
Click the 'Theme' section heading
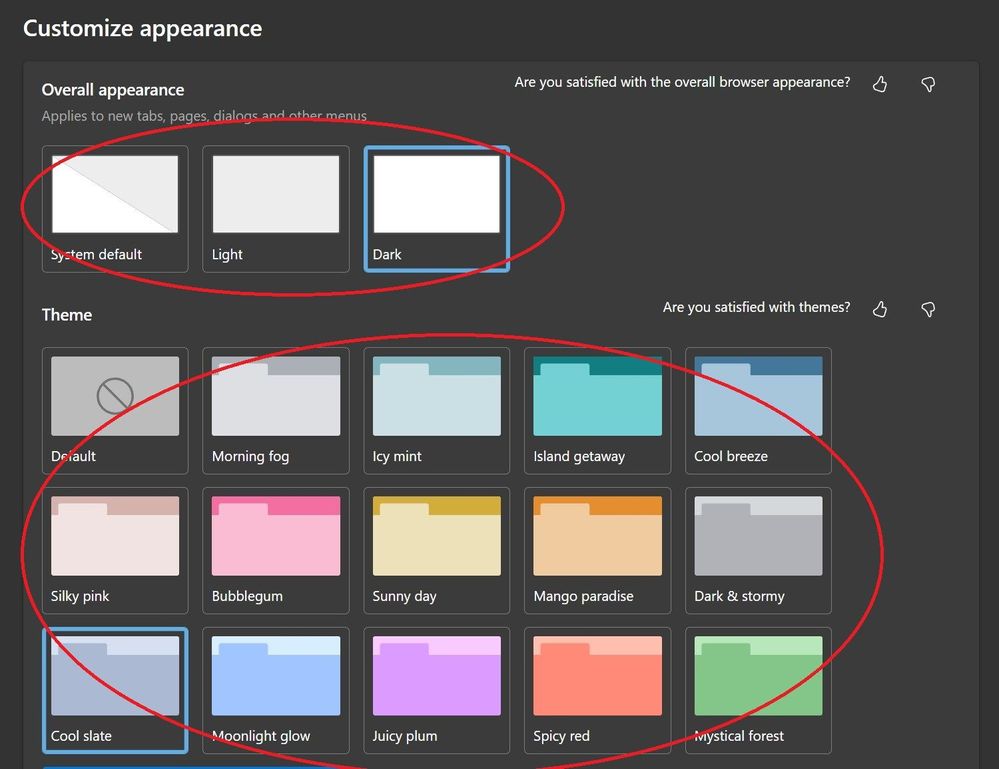pyautogui.click(x=67, y=315)
